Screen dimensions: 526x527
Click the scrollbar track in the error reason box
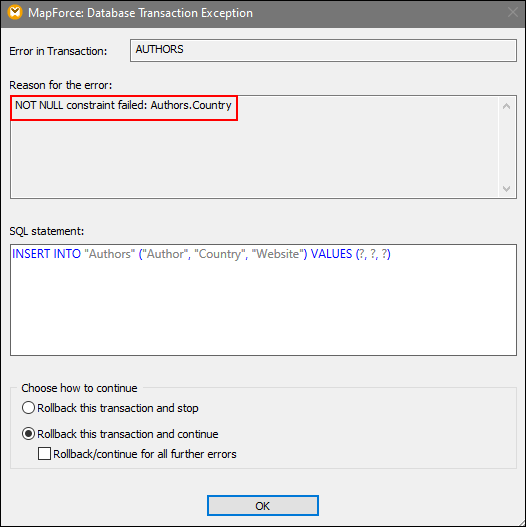click(x=507, y=148)
